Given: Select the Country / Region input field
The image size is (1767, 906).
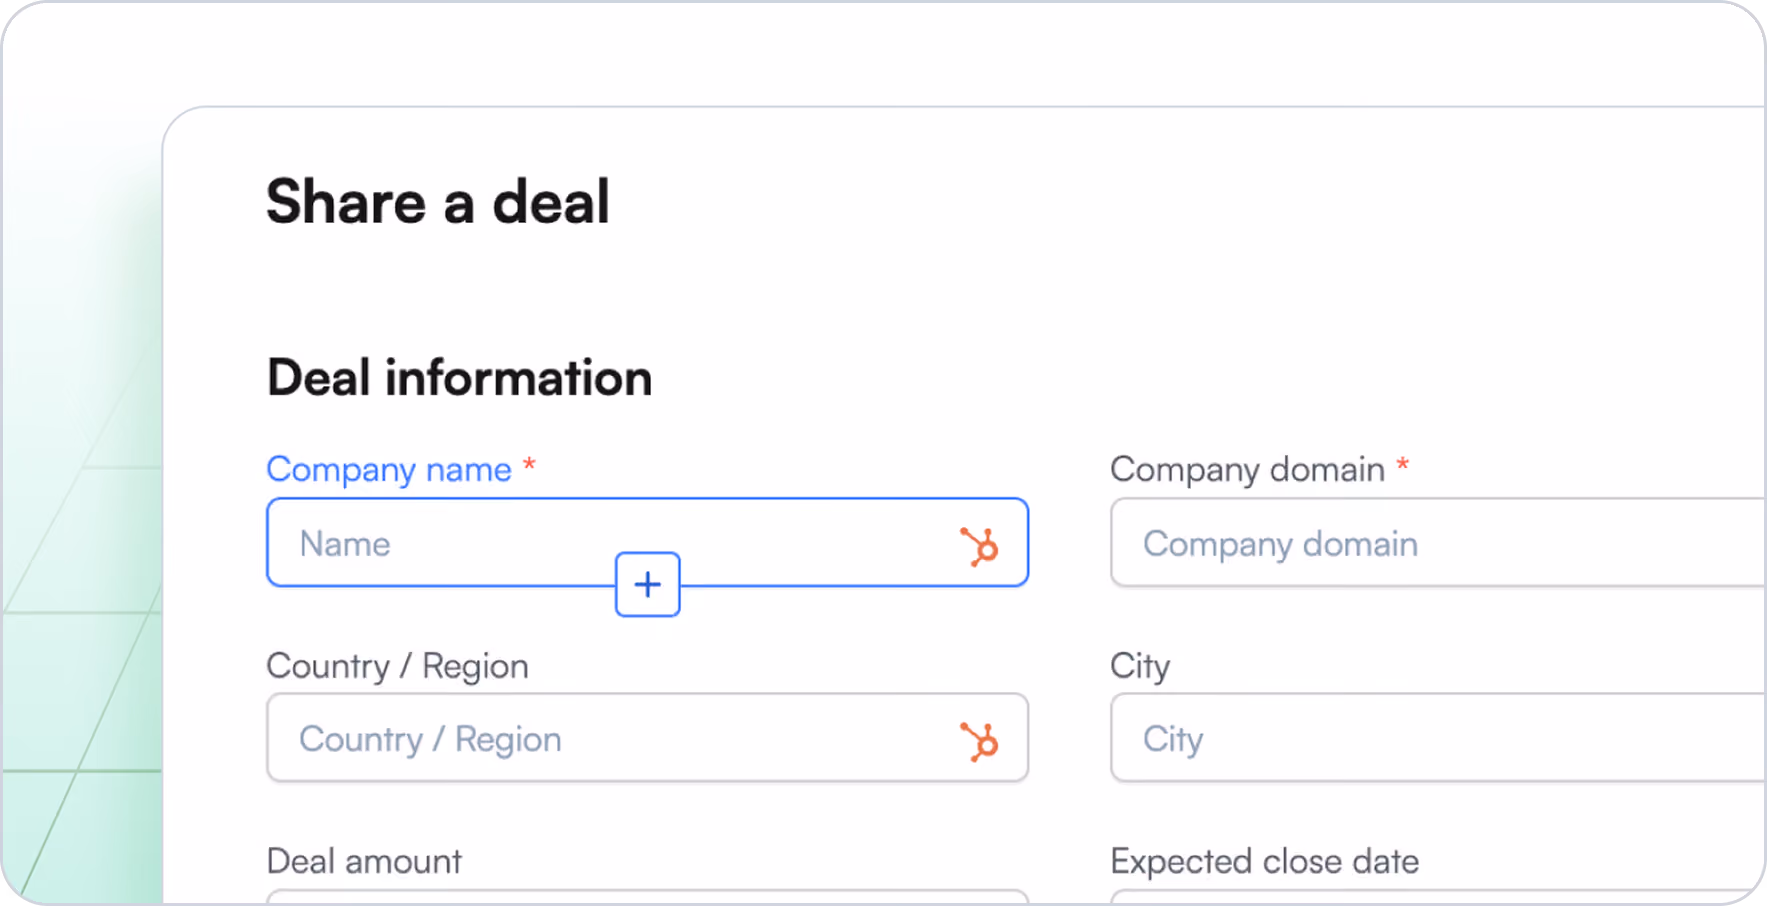Looking at the screenshot, I should [x=647, y=738].
